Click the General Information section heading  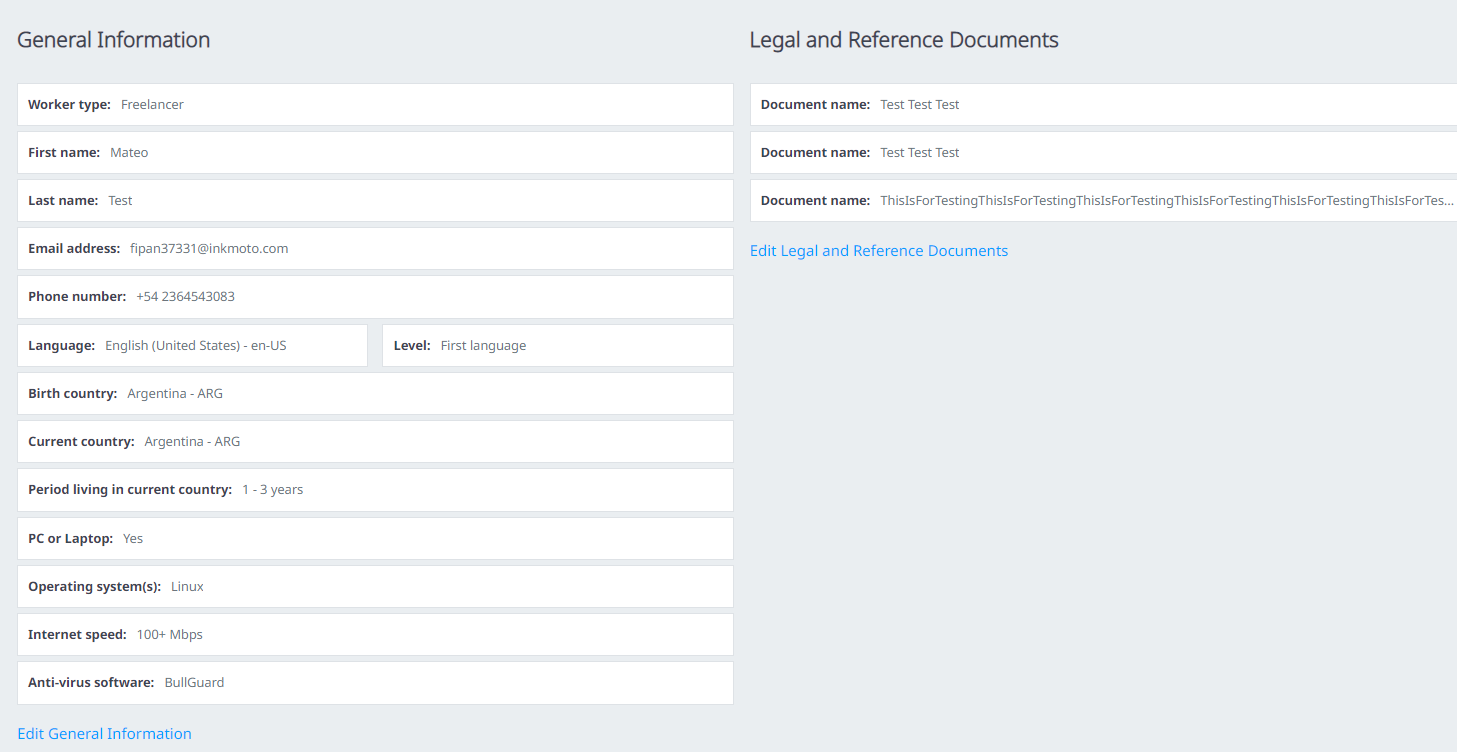[114, 40]
